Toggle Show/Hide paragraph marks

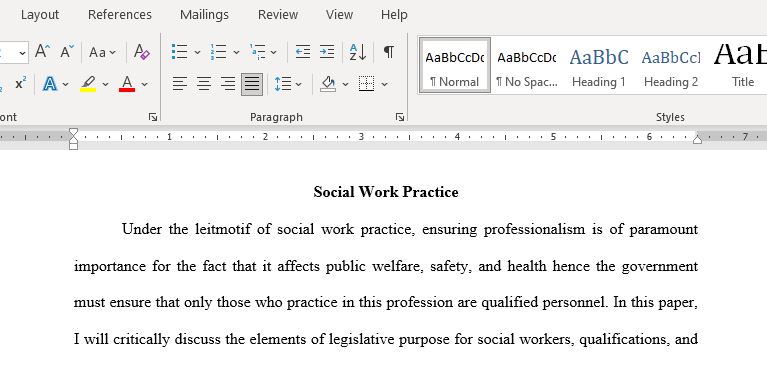[389, 51]
